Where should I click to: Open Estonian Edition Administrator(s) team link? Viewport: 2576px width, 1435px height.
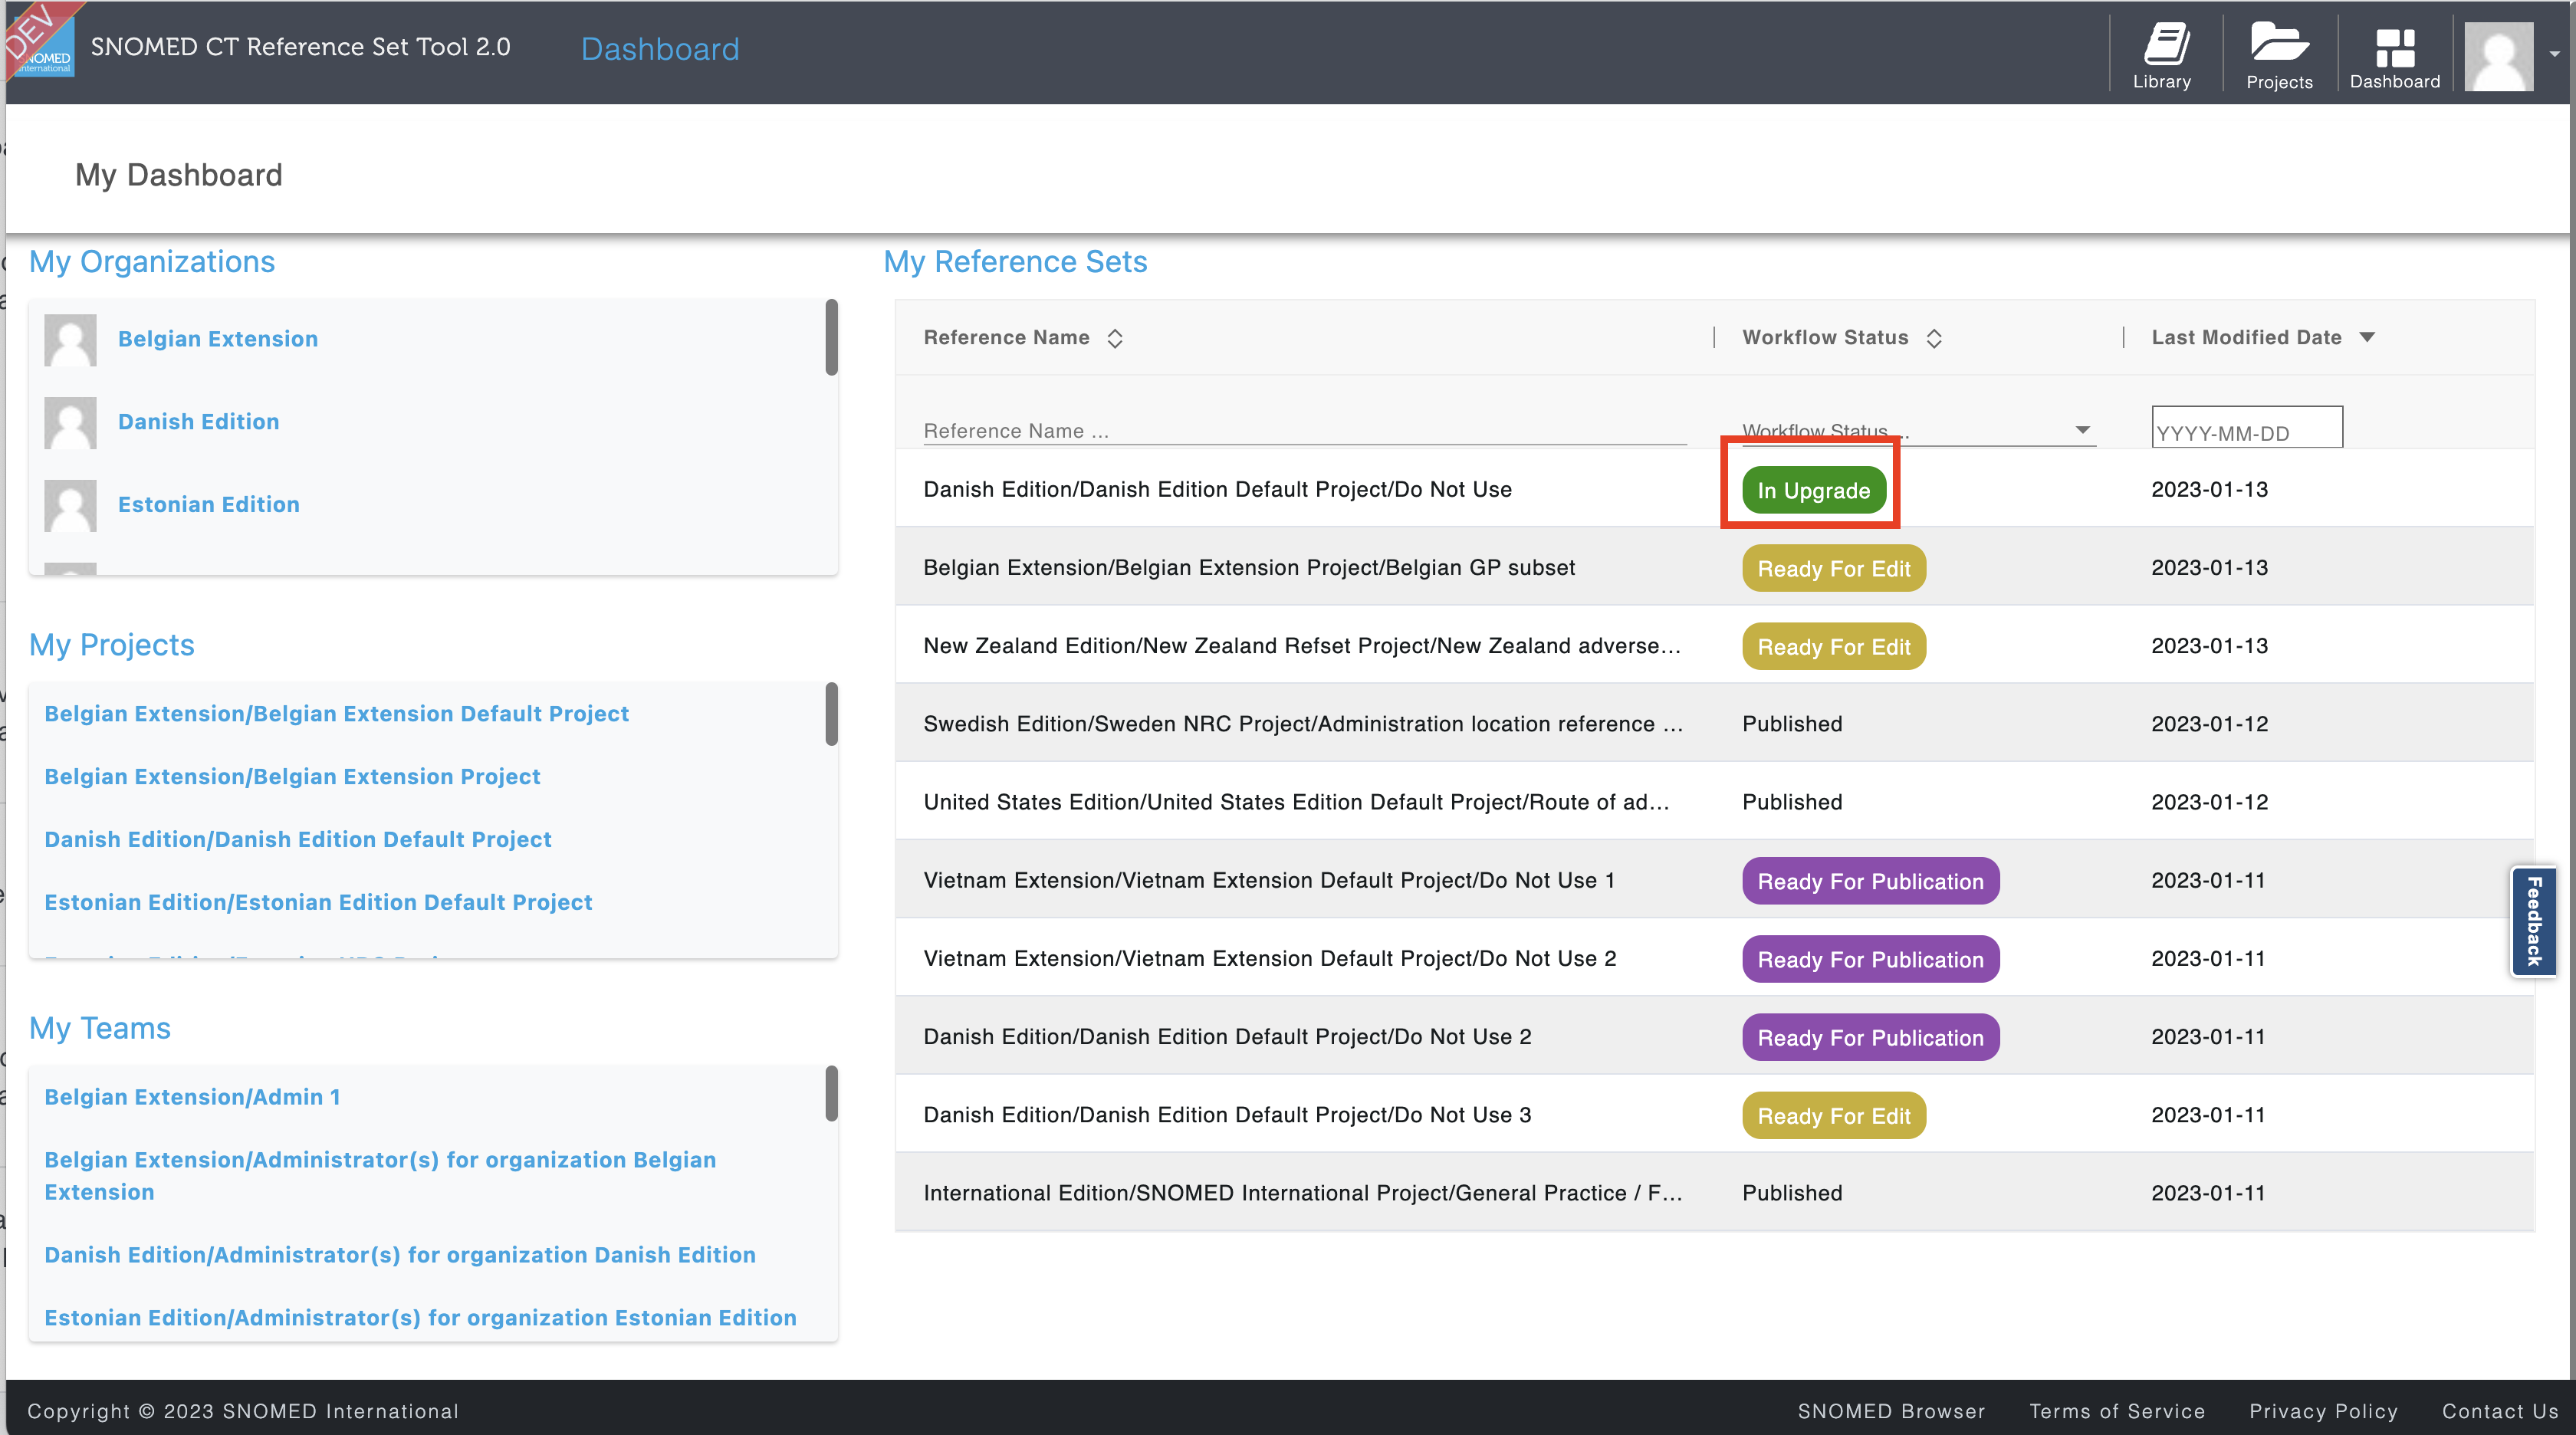tap(420, 1318)
